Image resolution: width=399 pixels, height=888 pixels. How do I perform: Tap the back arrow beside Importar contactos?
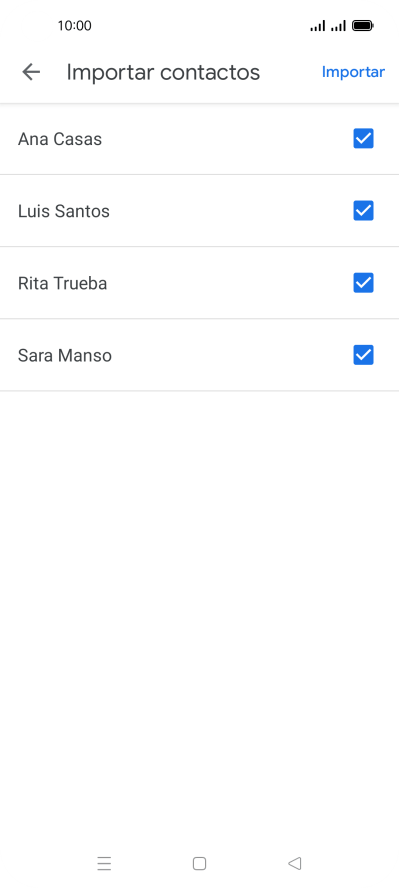pyautogui.click(x=31, y=72)
